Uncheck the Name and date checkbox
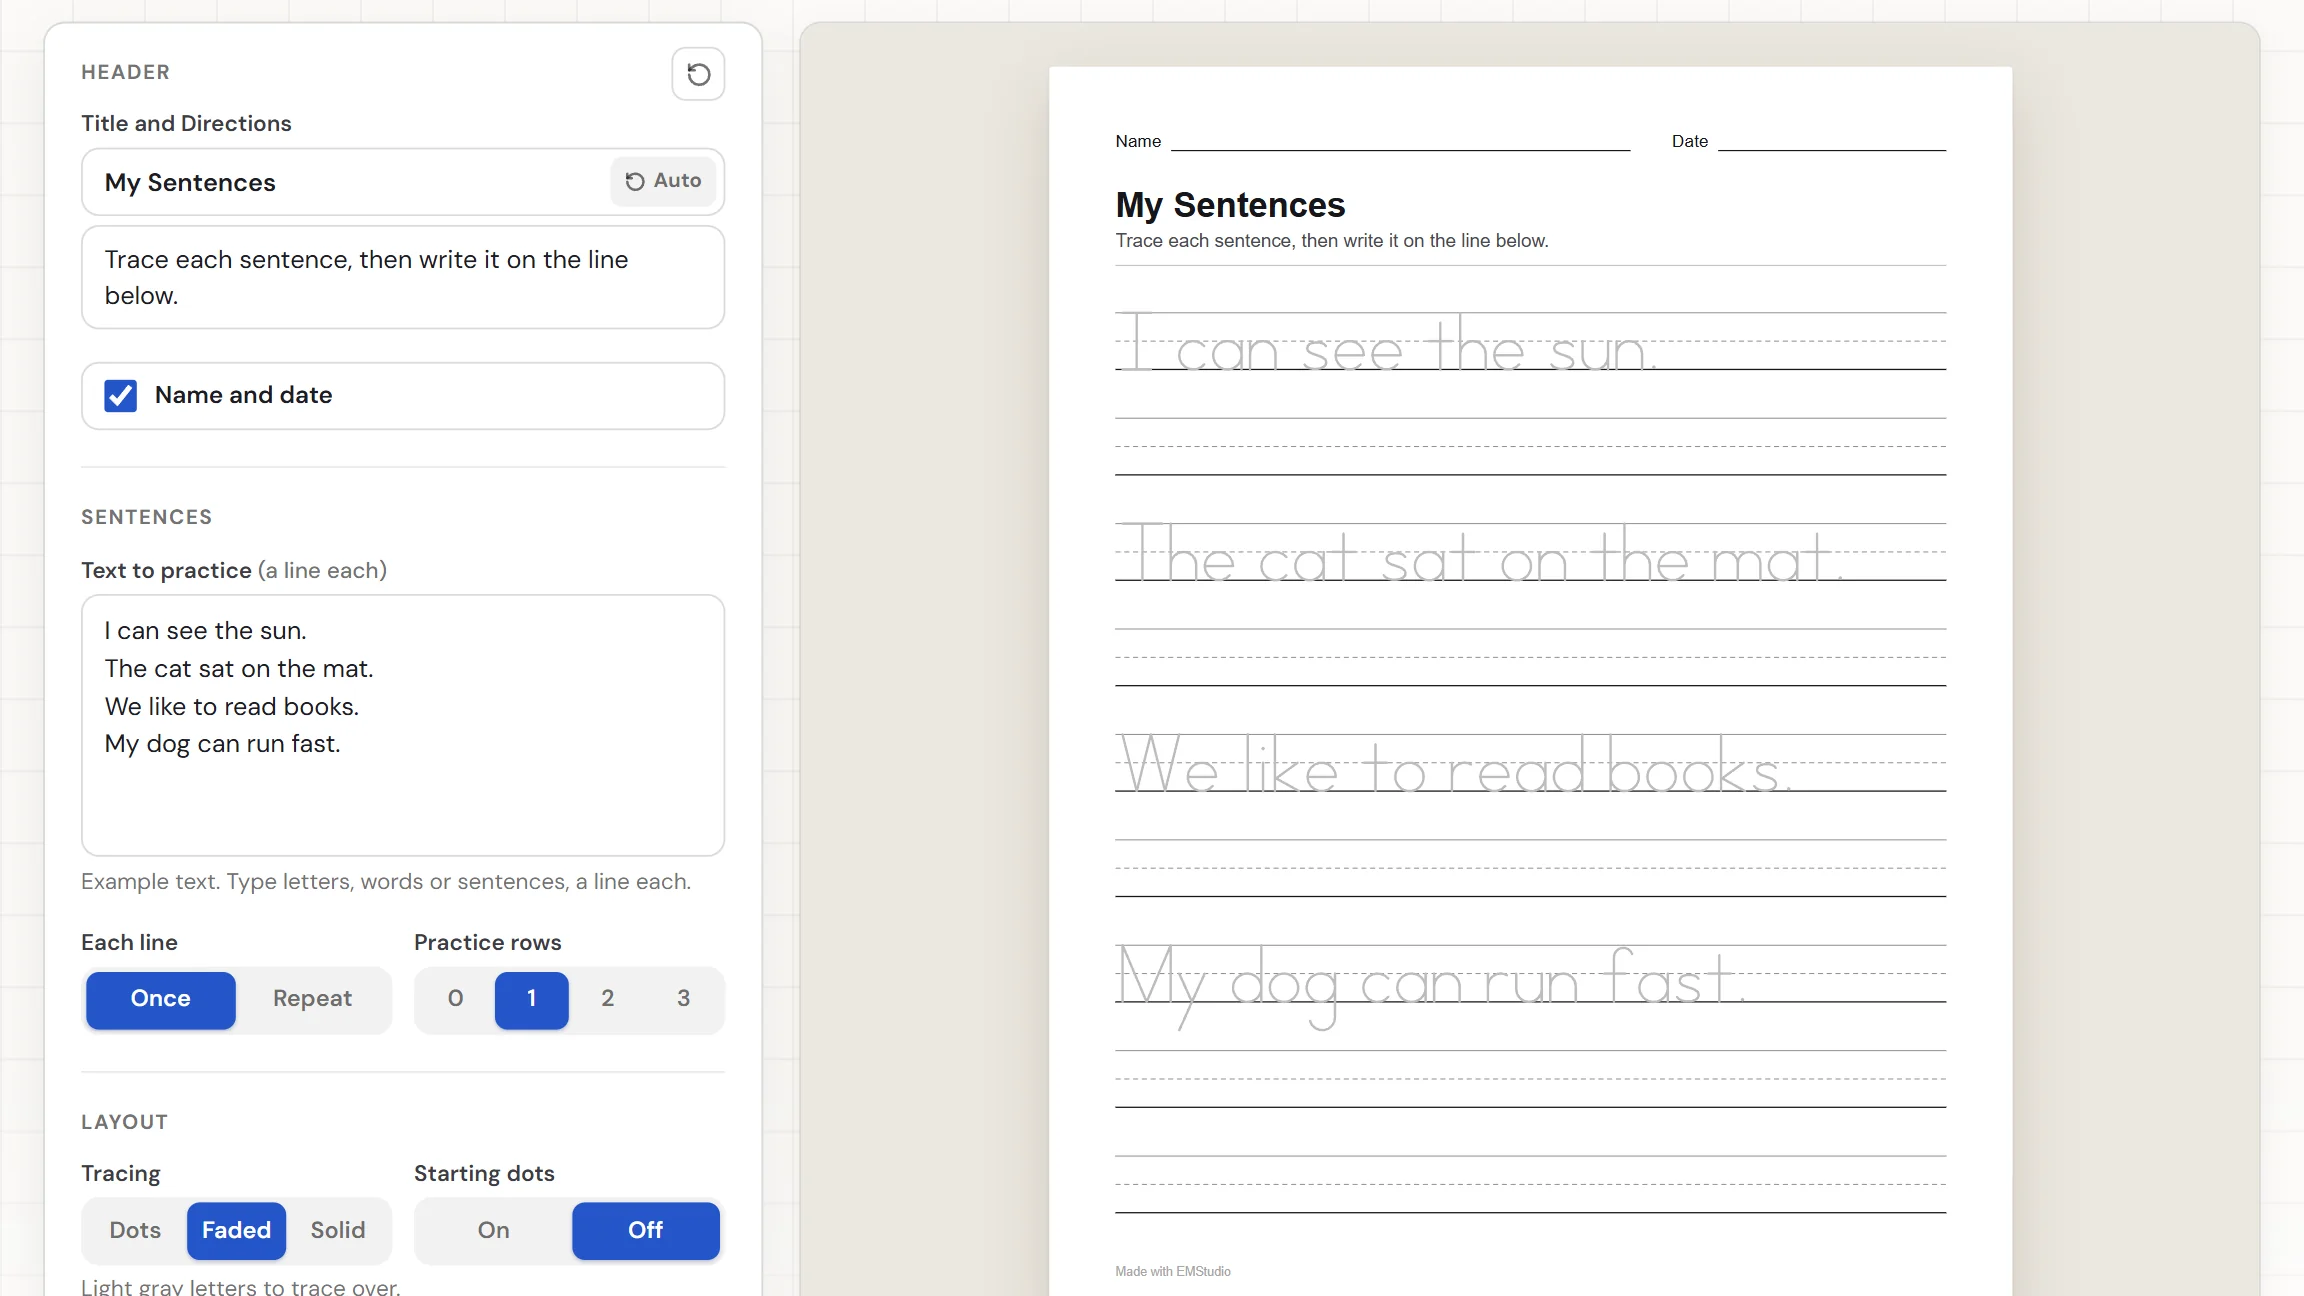 121,395
